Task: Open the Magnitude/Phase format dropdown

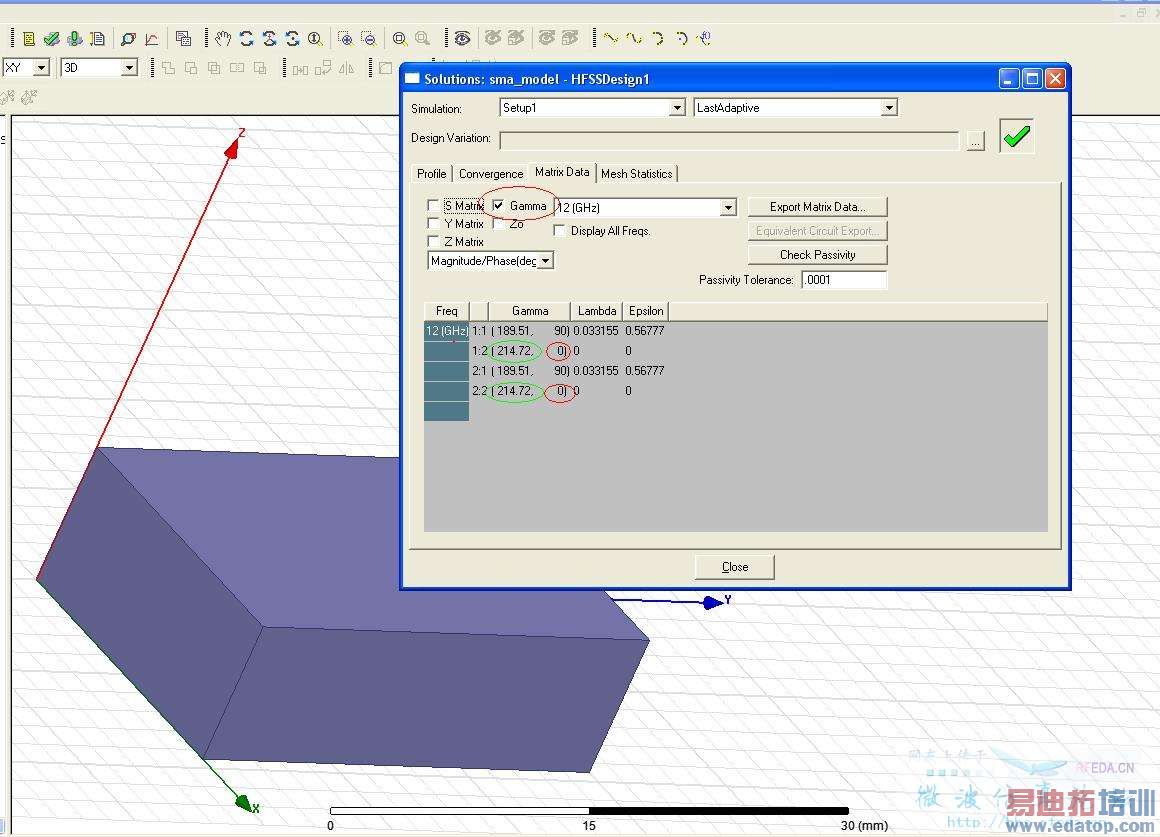Action: click(545, 261)
